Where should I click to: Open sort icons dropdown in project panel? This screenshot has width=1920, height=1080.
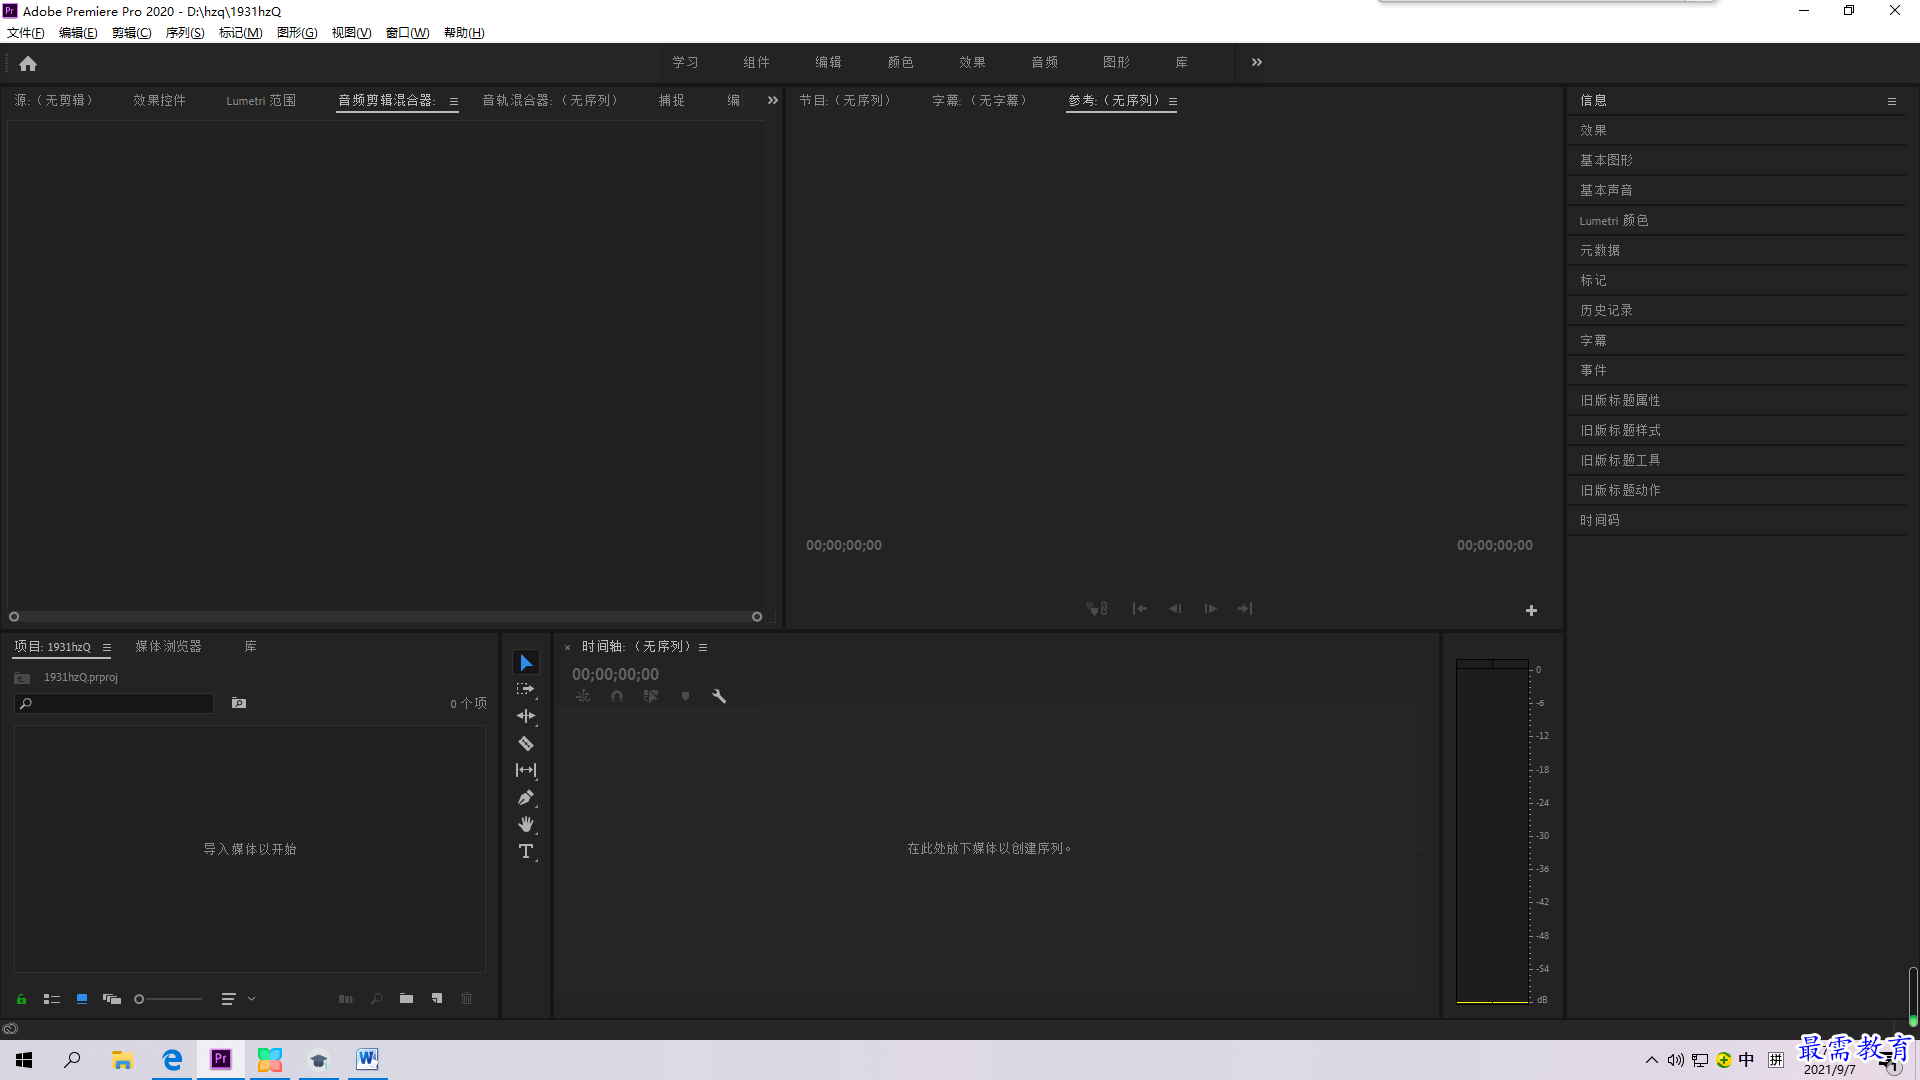click(x=238, y=999)
